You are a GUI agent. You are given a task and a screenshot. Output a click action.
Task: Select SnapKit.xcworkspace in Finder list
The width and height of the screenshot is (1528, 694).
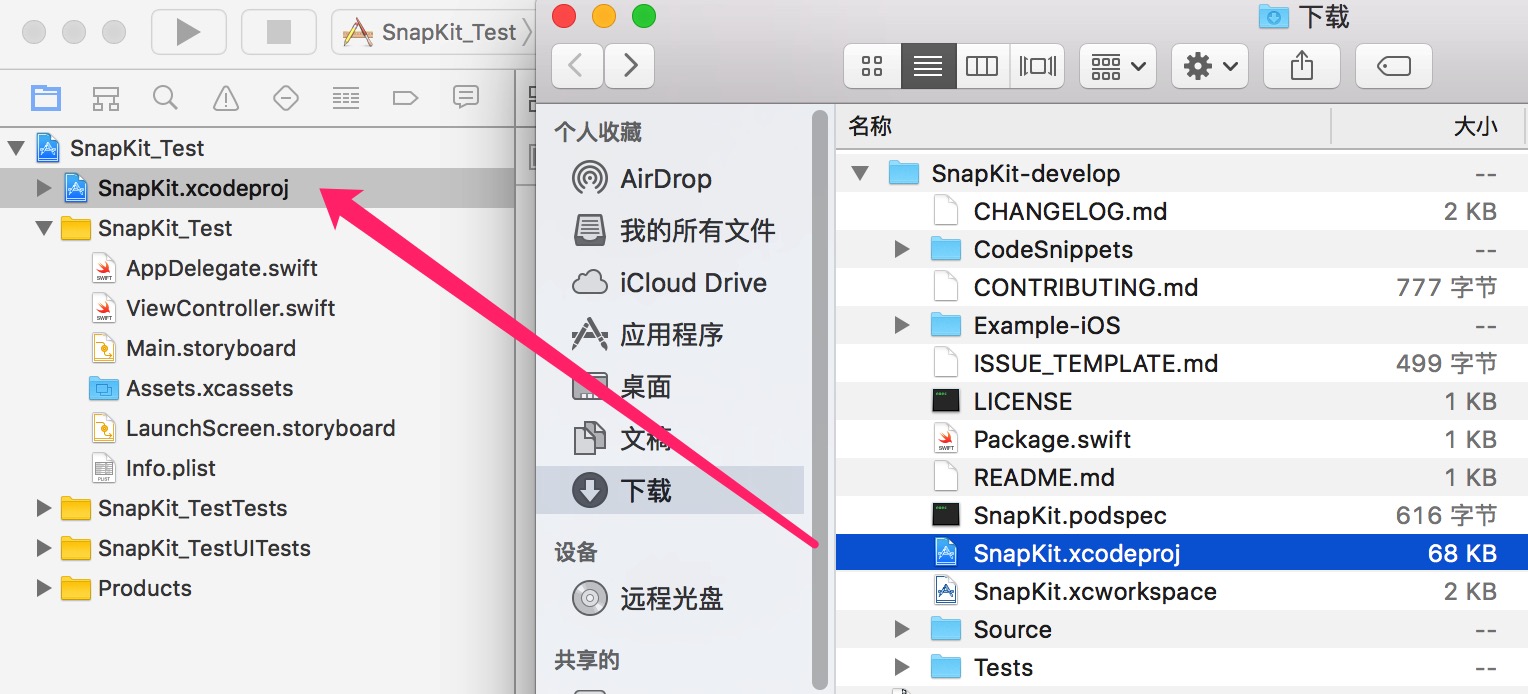(x=1182, y=591)
